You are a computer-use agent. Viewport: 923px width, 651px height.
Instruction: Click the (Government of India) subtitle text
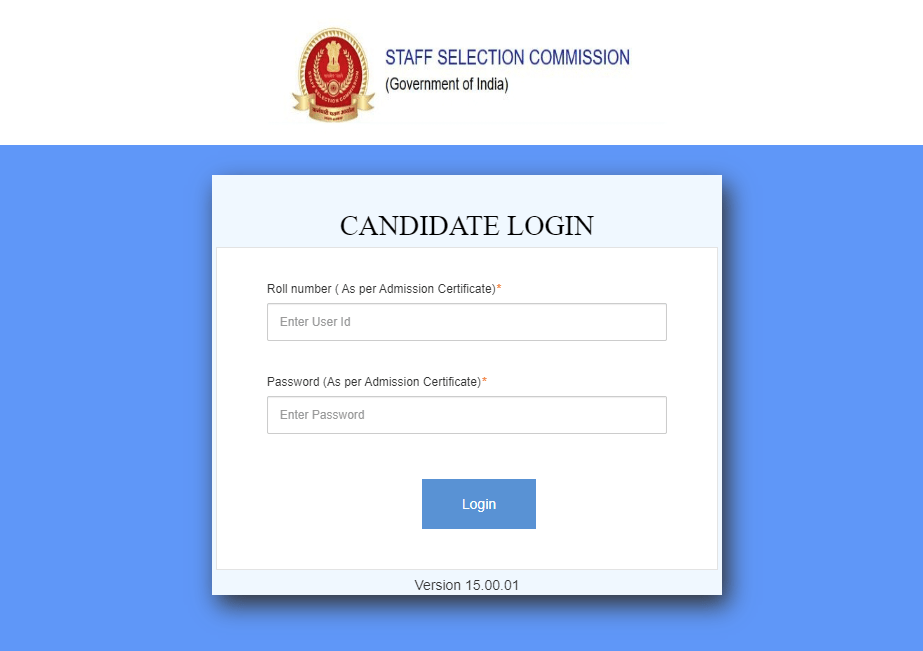point(447,85)
